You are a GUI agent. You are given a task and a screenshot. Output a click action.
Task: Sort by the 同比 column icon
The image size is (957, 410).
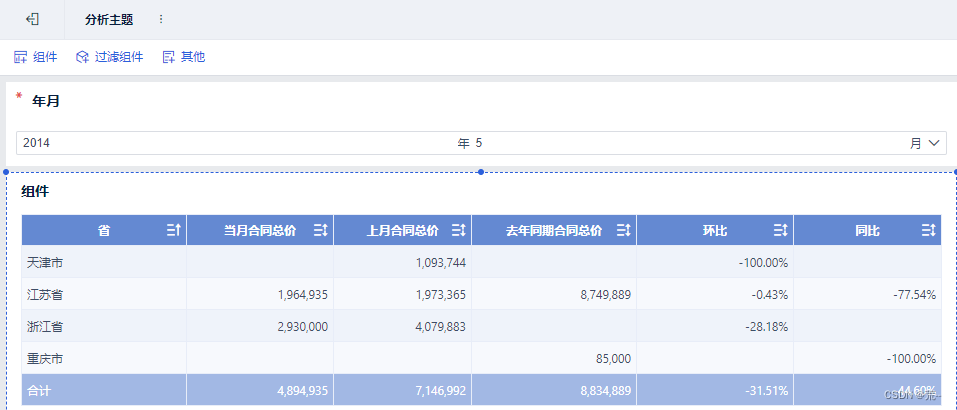(929, 230)
